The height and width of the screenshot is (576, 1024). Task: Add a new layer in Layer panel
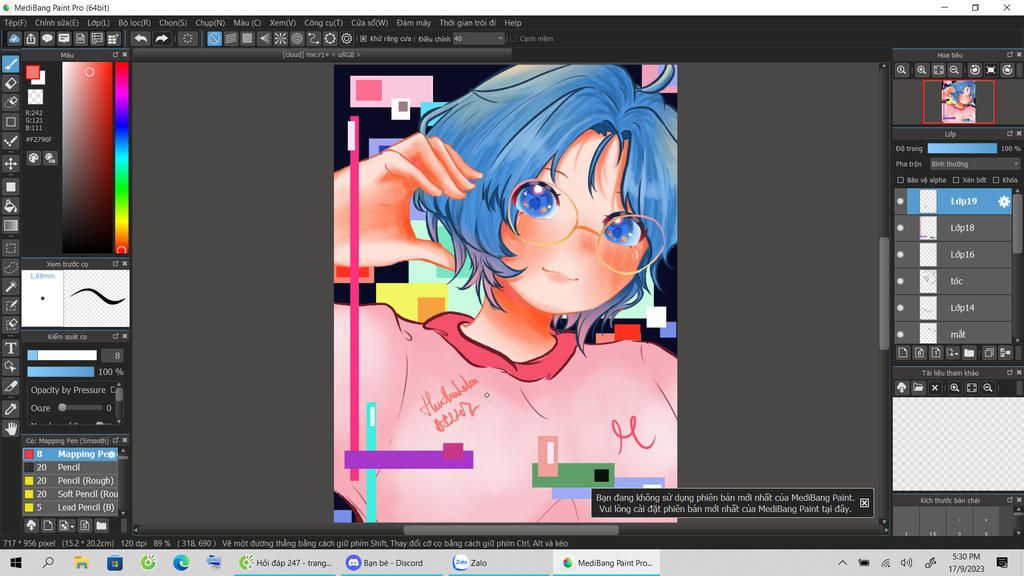click(903, 353)
